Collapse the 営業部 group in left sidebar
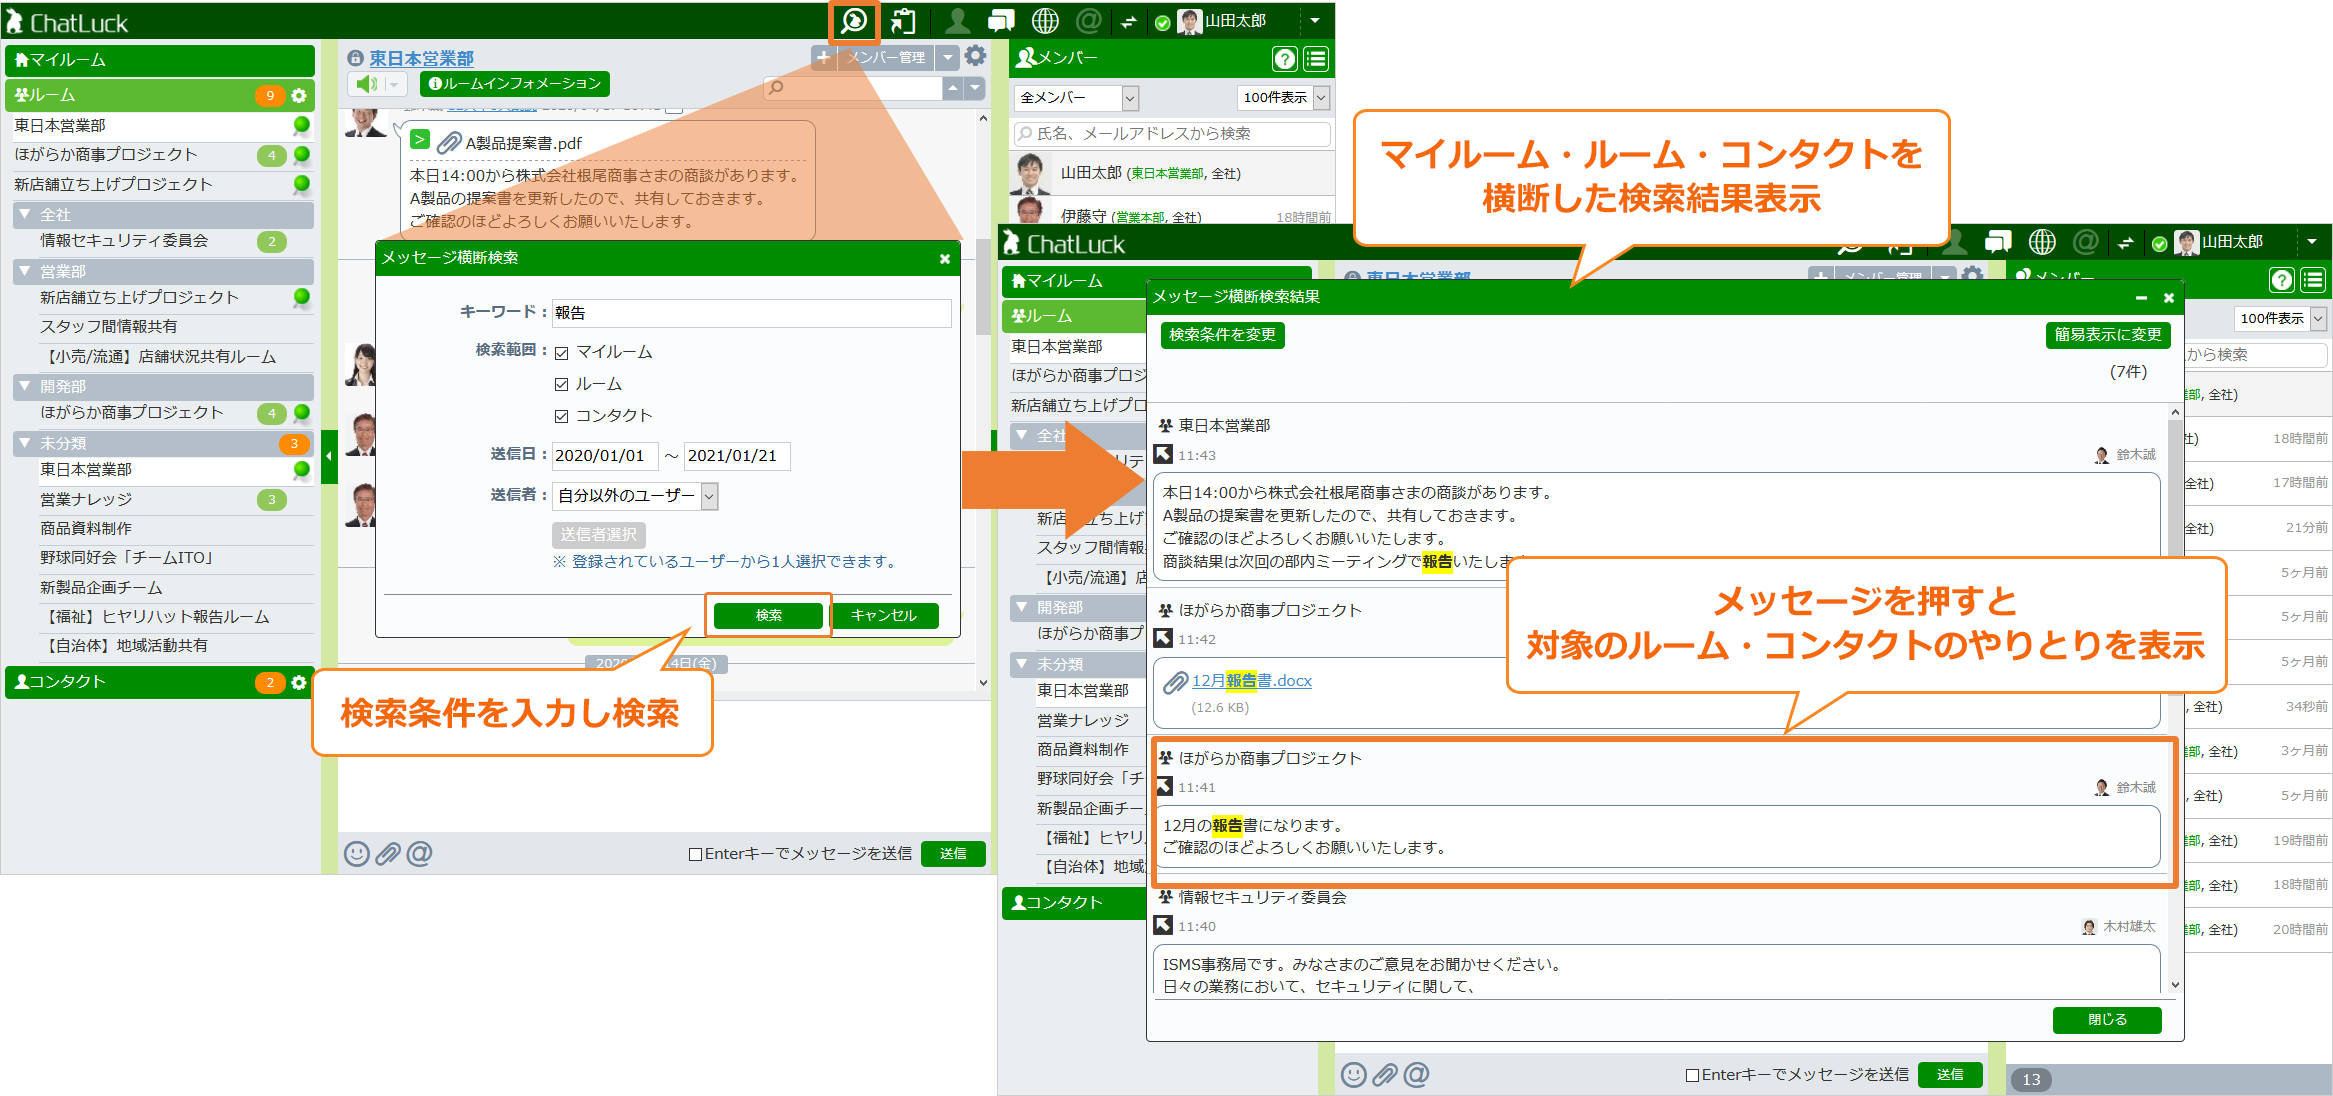 [24, 271]
